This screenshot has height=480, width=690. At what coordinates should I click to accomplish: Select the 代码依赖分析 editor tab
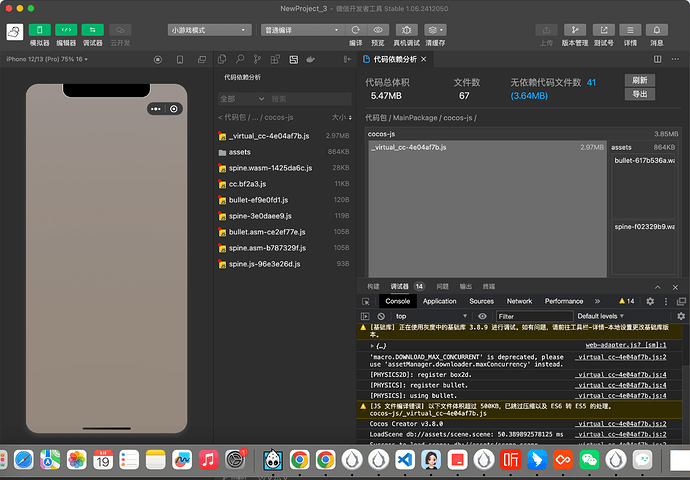point(395,59)
